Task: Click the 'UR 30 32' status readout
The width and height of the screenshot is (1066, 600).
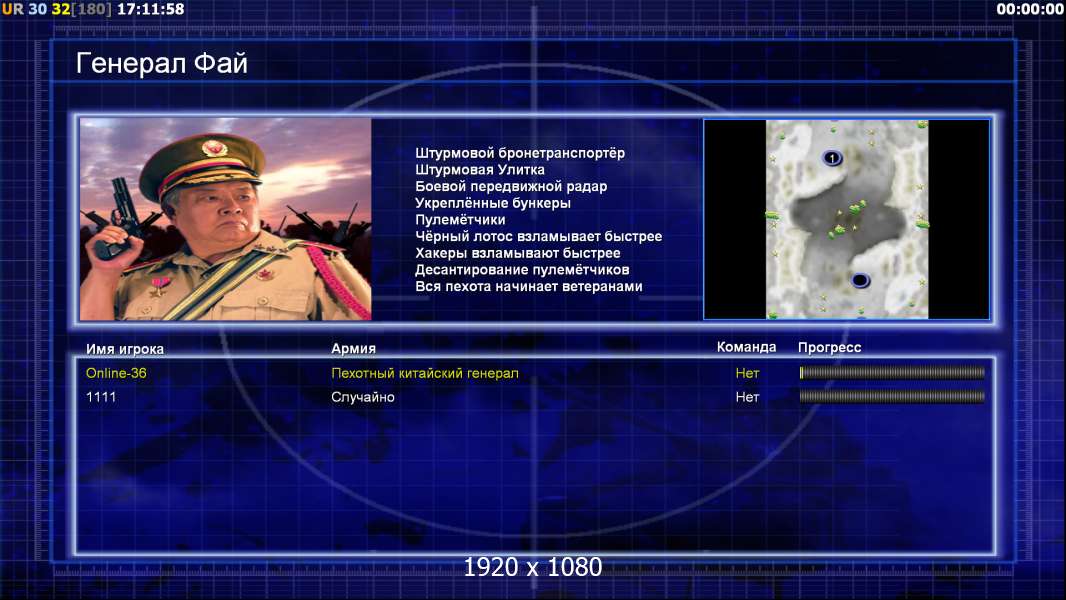Action: pos(36,9)
